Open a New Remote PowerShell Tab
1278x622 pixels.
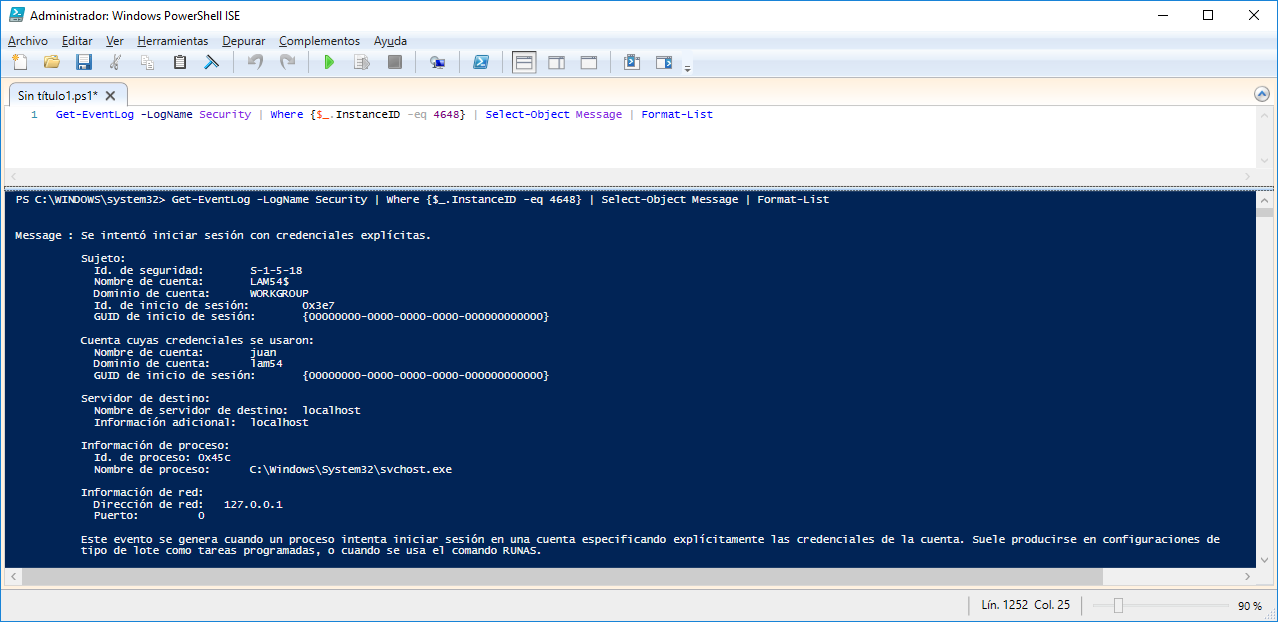click(437, 61)
